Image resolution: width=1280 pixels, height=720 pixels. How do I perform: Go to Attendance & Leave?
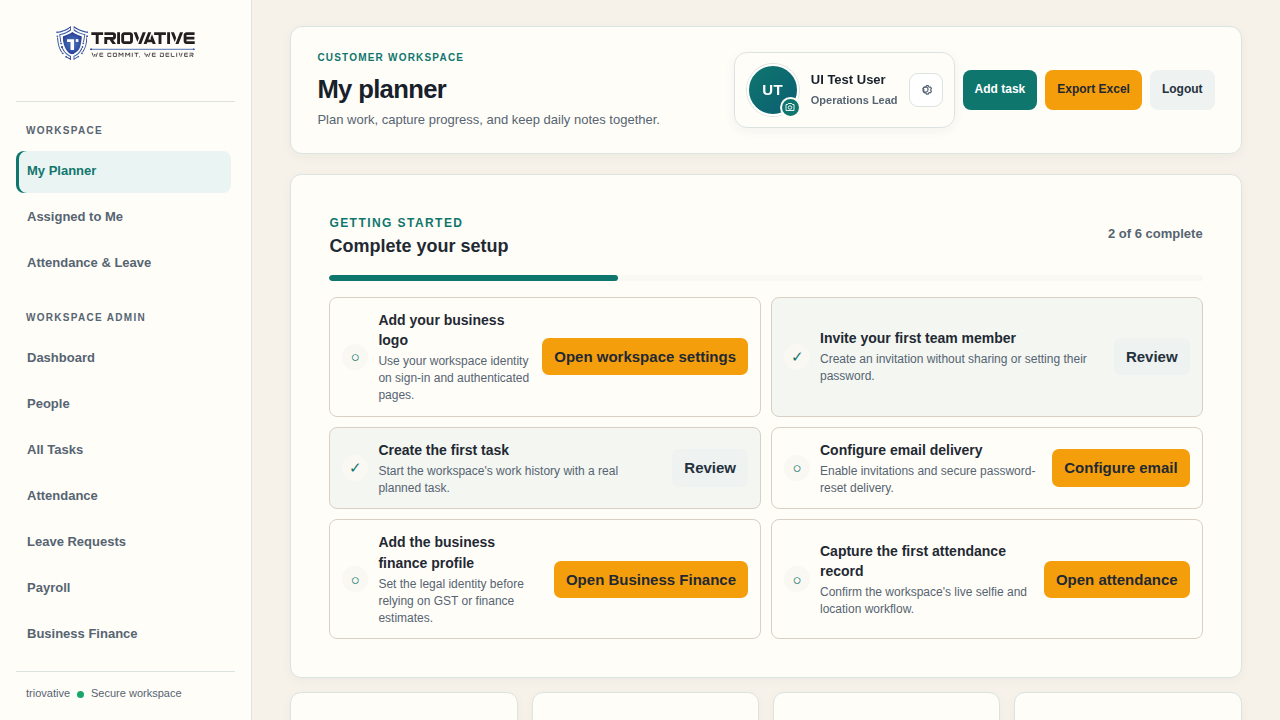tap(123, 263)
